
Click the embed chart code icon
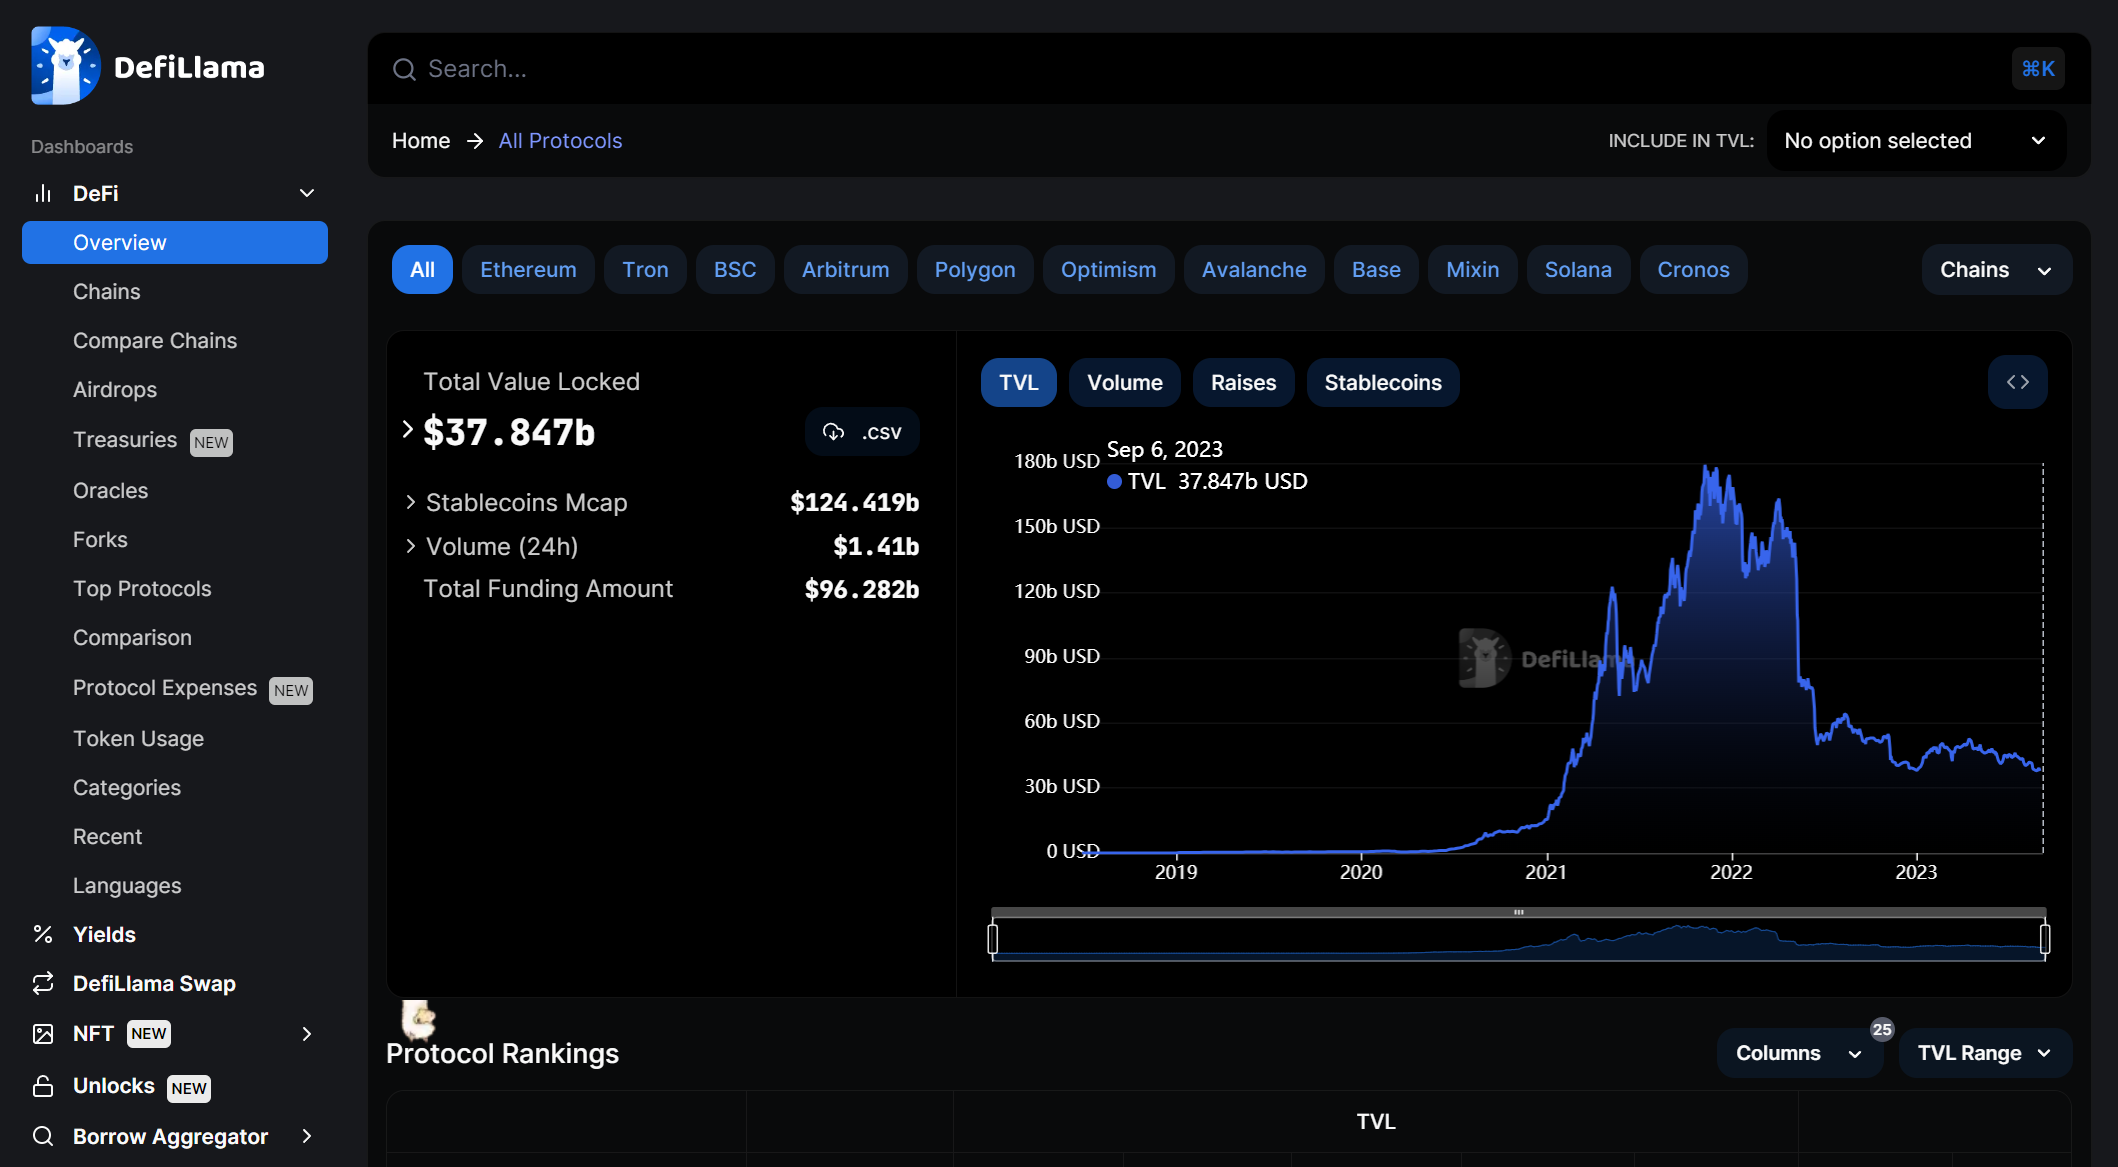(2017, 382)
